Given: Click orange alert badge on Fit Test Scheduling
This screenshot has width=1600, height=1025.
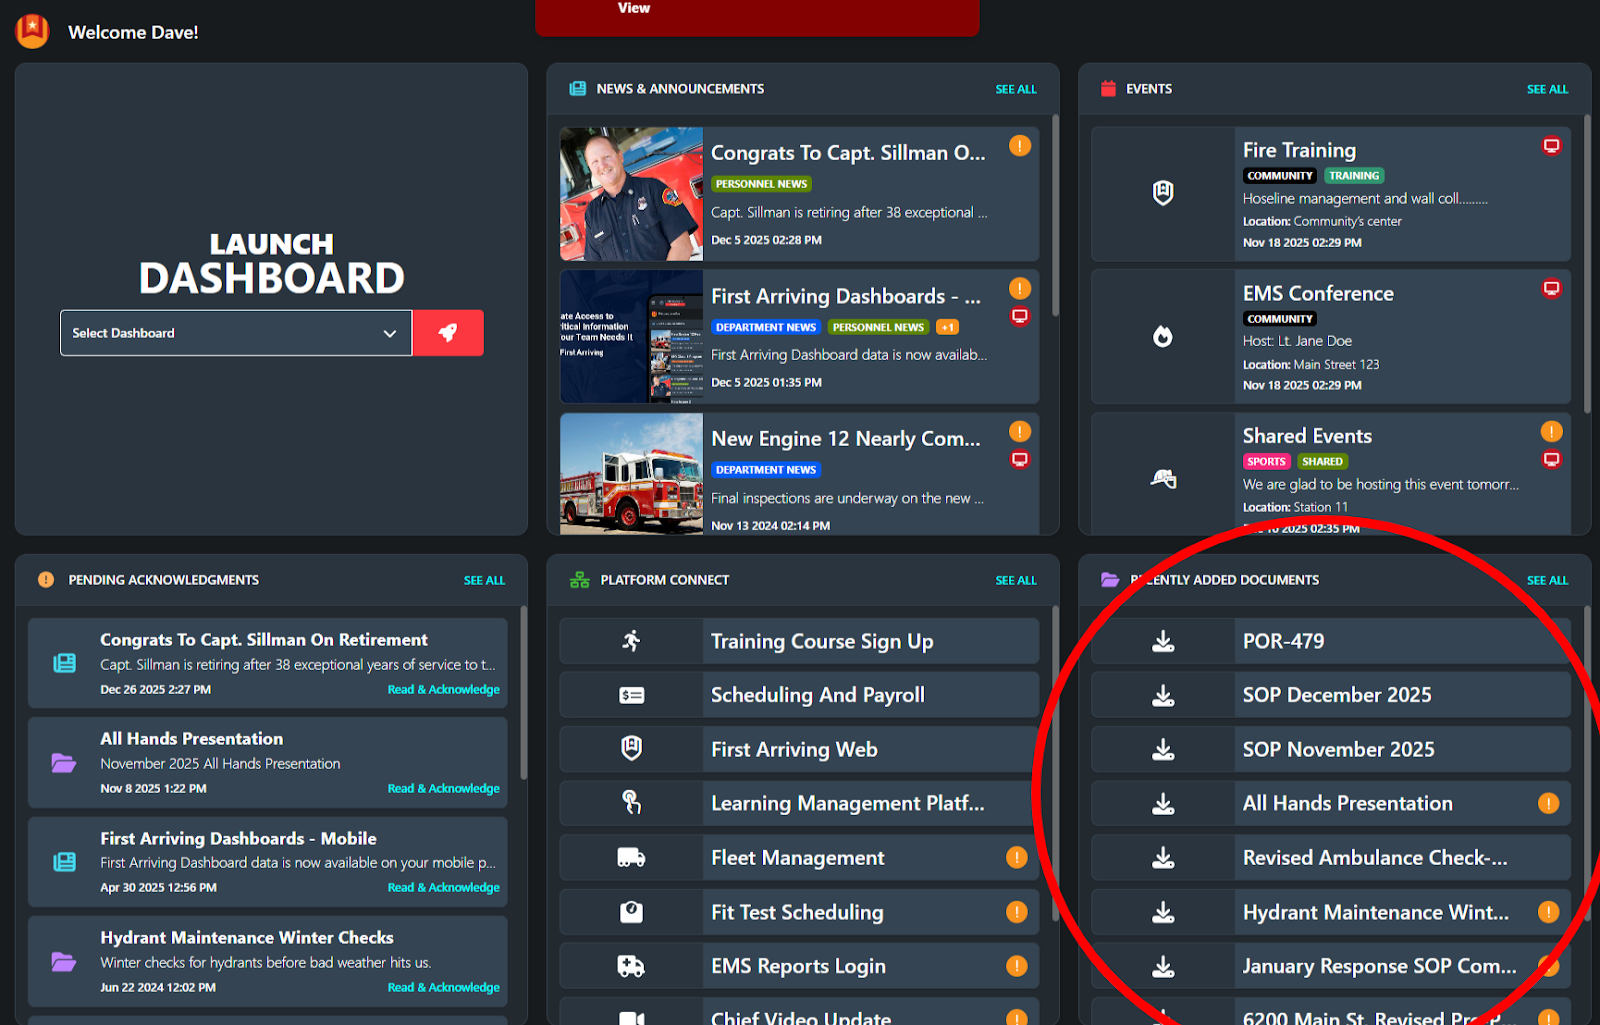Looking at the screenshot, I should 1016,912.
